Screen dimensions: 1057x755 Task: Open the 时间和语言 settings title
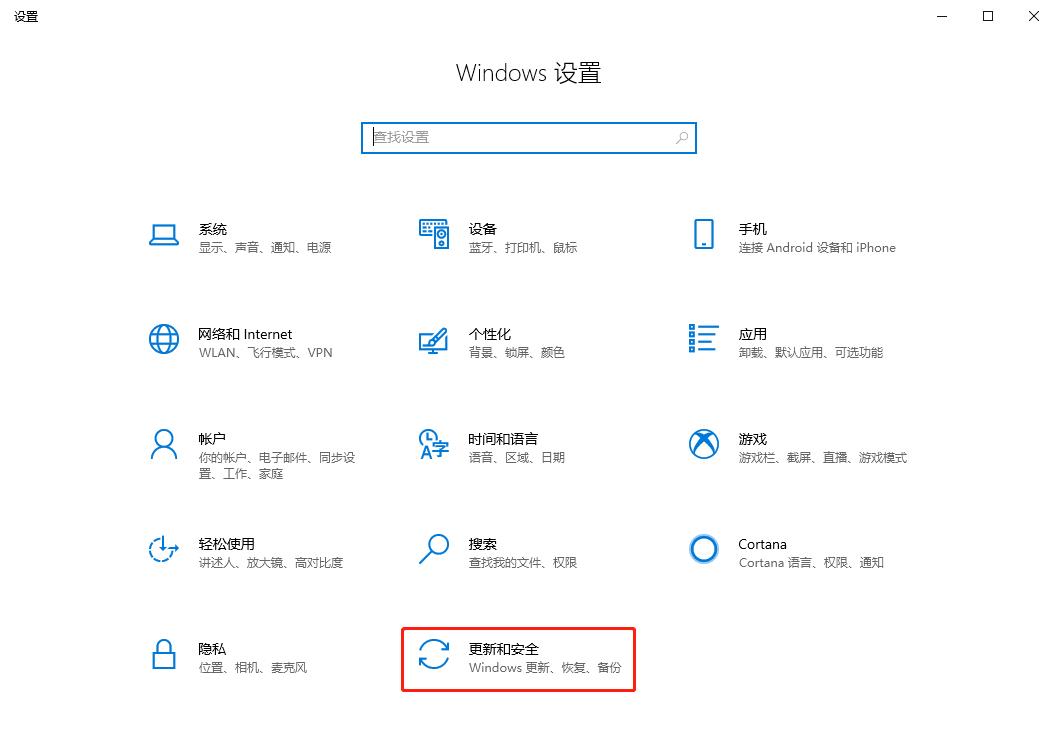tap(504, 439)
